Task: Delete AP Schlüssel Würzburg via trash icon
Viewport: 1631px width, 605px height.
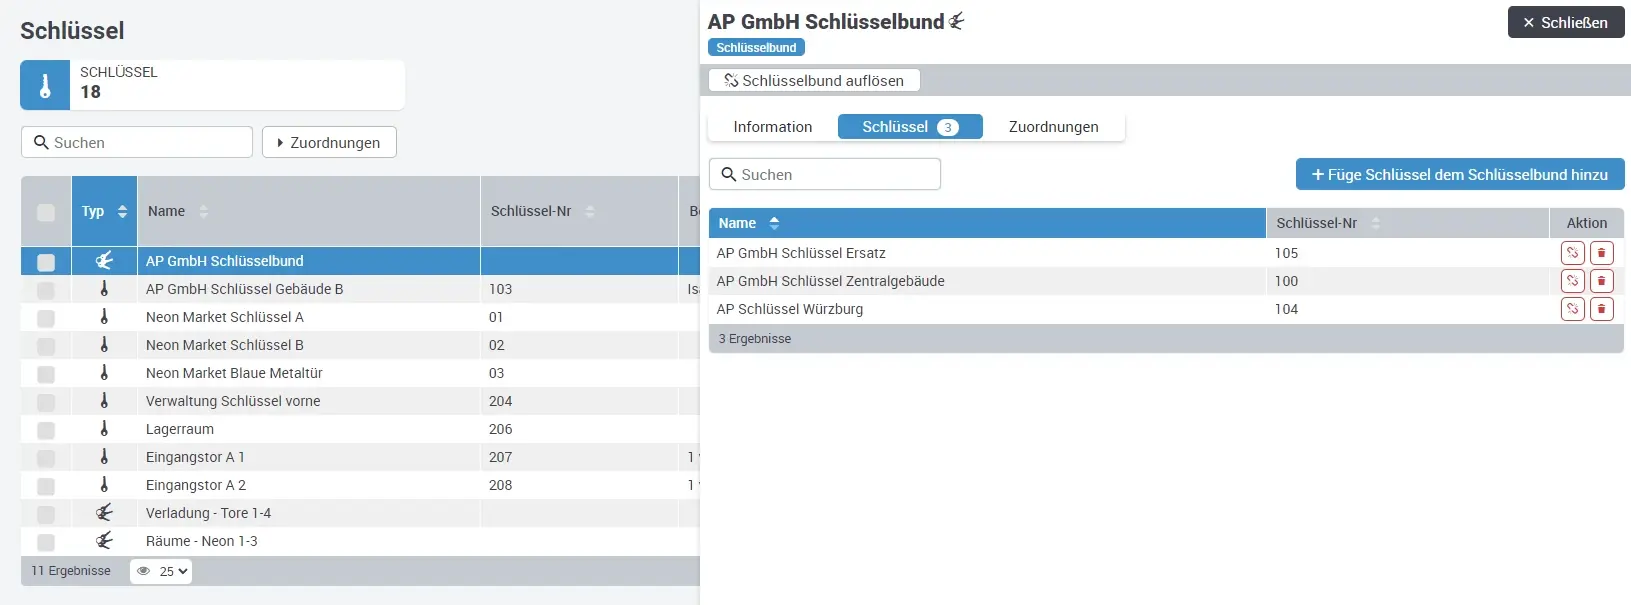Action: pos(1601,309)
